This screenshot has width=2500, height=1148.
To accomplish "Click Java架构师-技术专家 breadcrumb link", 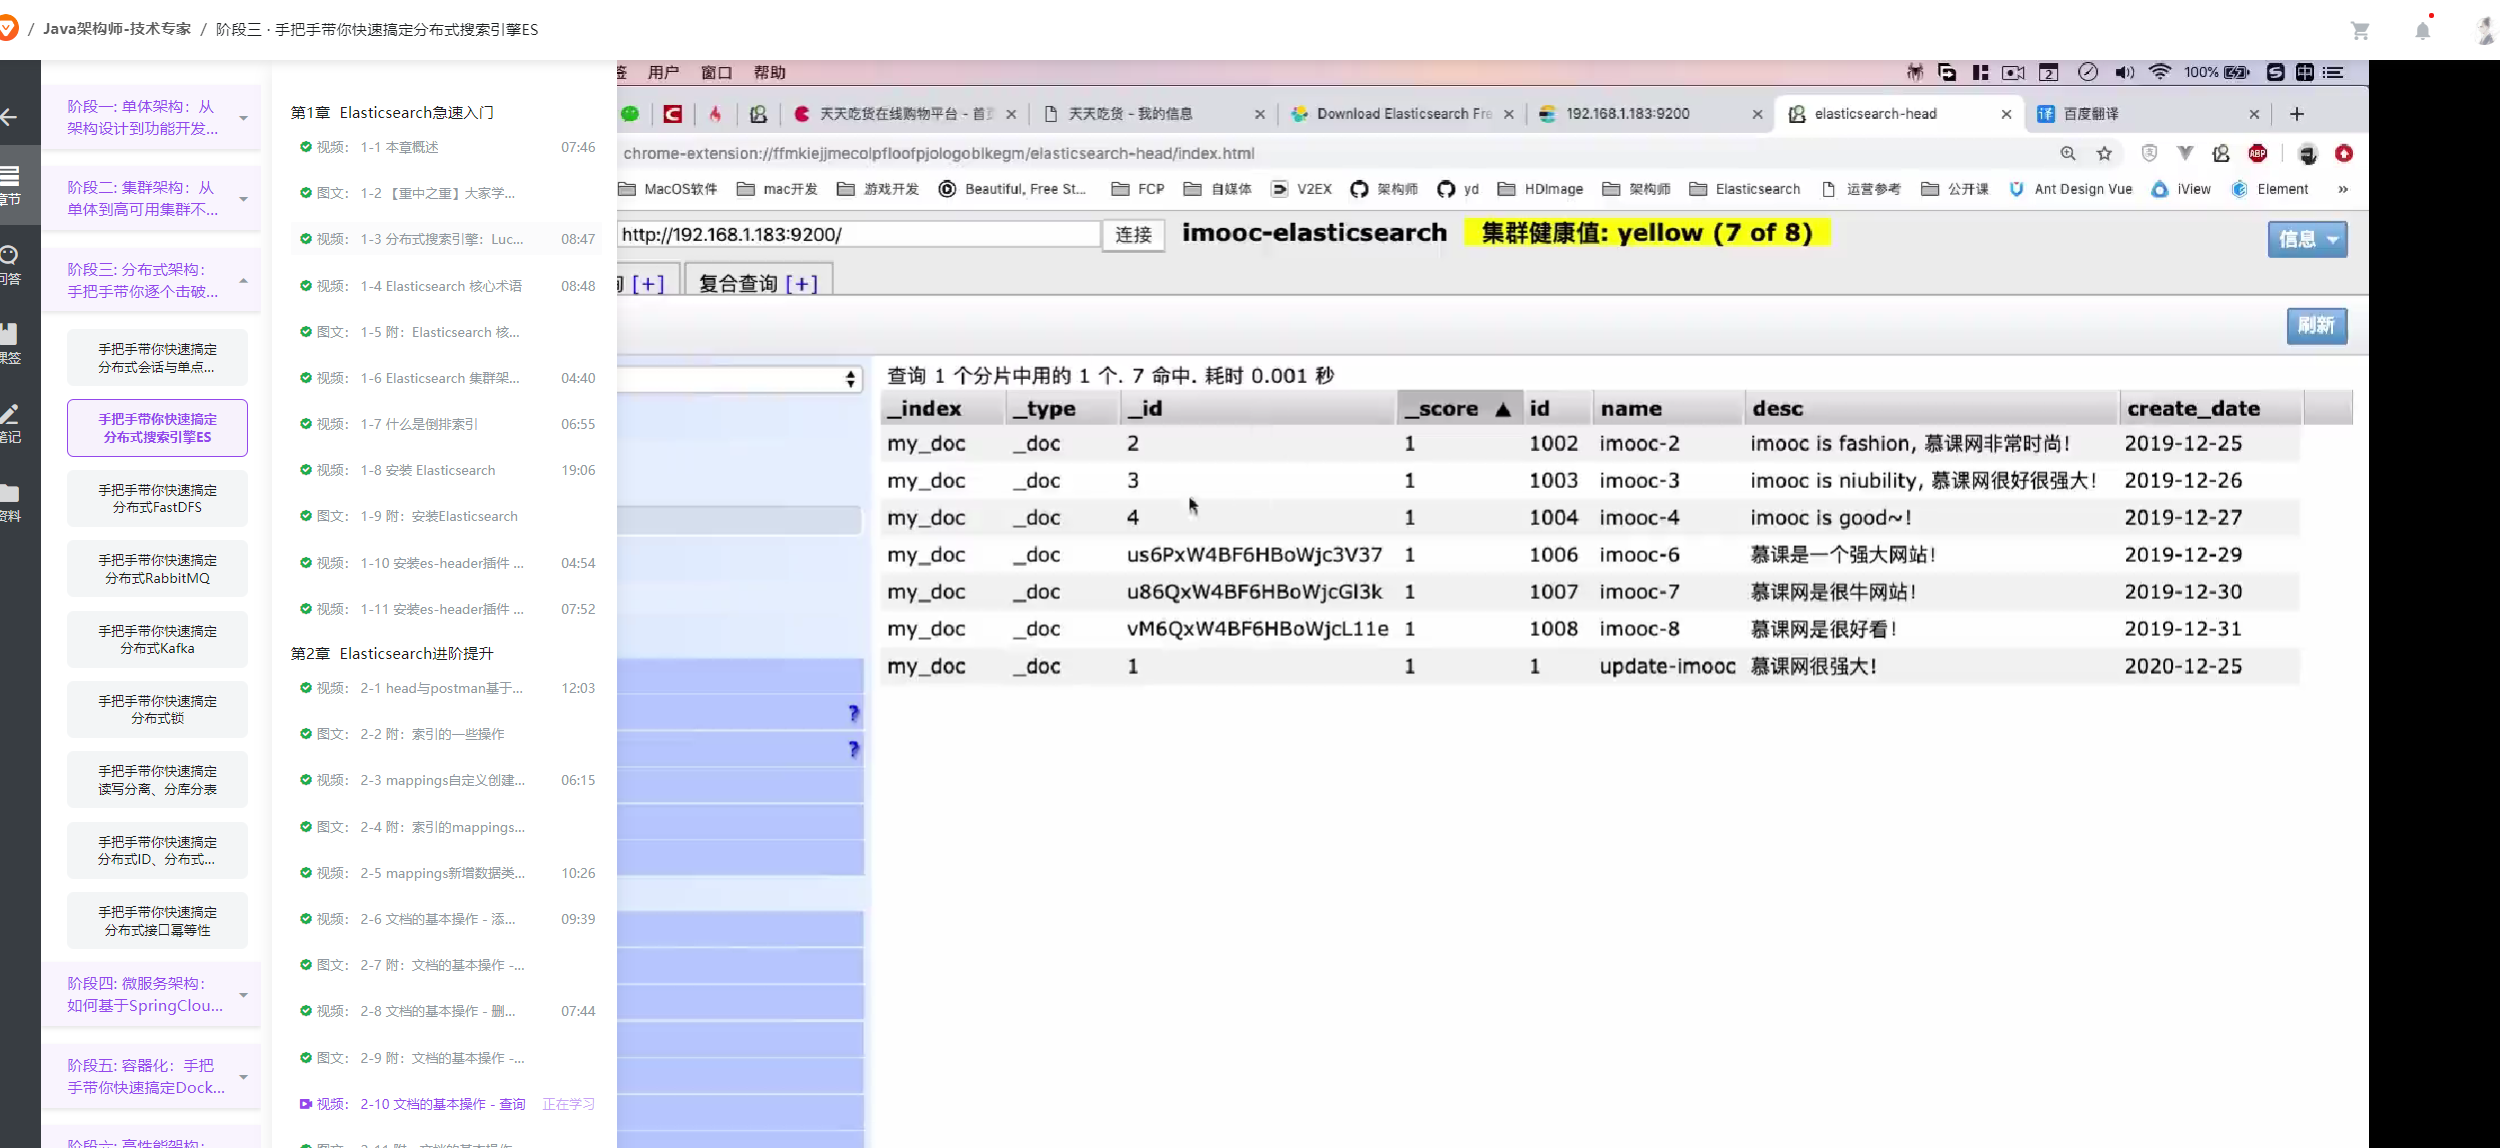I will pos(117,29).
